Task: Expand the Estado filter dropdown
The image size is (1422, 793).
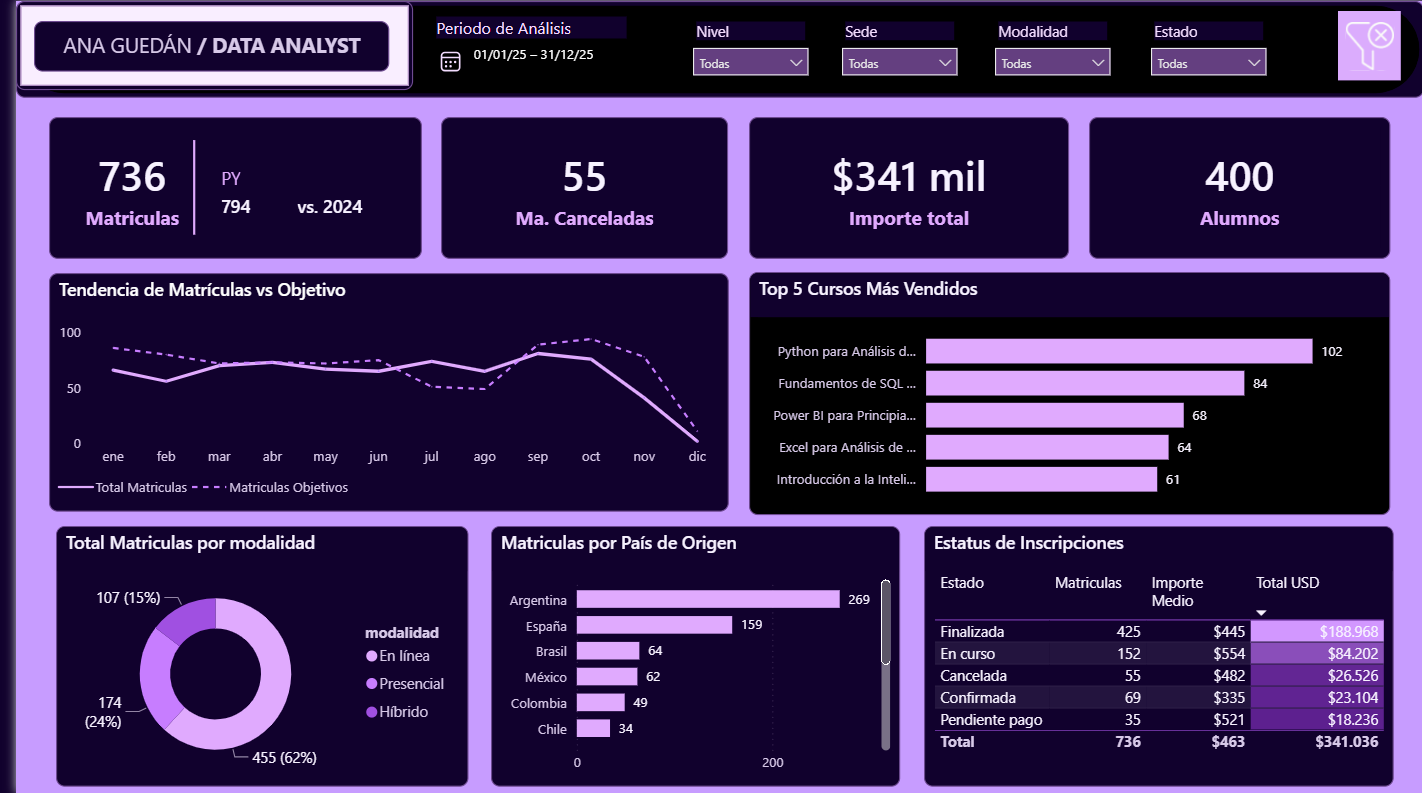Action: click(1208, 63)
